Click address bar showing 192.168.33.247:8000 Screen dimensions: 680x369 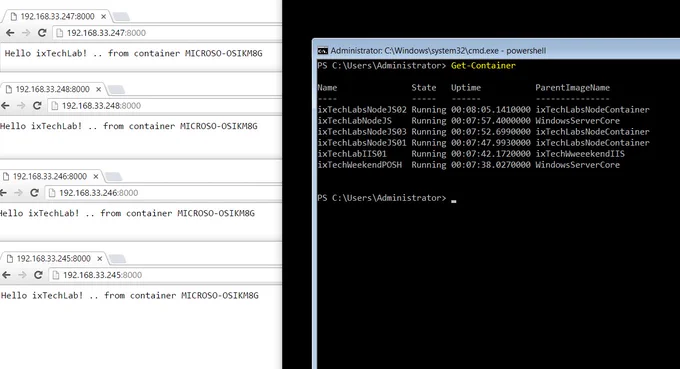pyautogui.click(x=167, y=33)
